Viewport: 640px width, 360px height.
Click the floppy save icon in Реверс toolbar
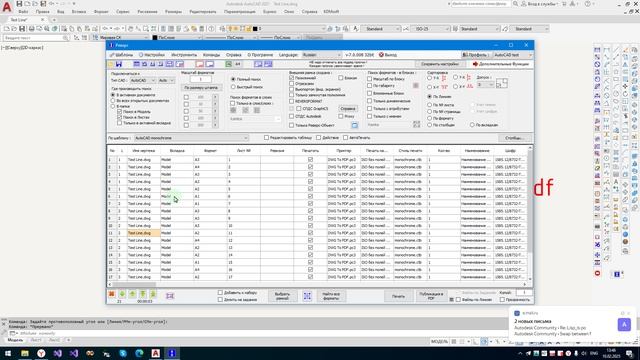pyautogui.click(x=119, y=64)
